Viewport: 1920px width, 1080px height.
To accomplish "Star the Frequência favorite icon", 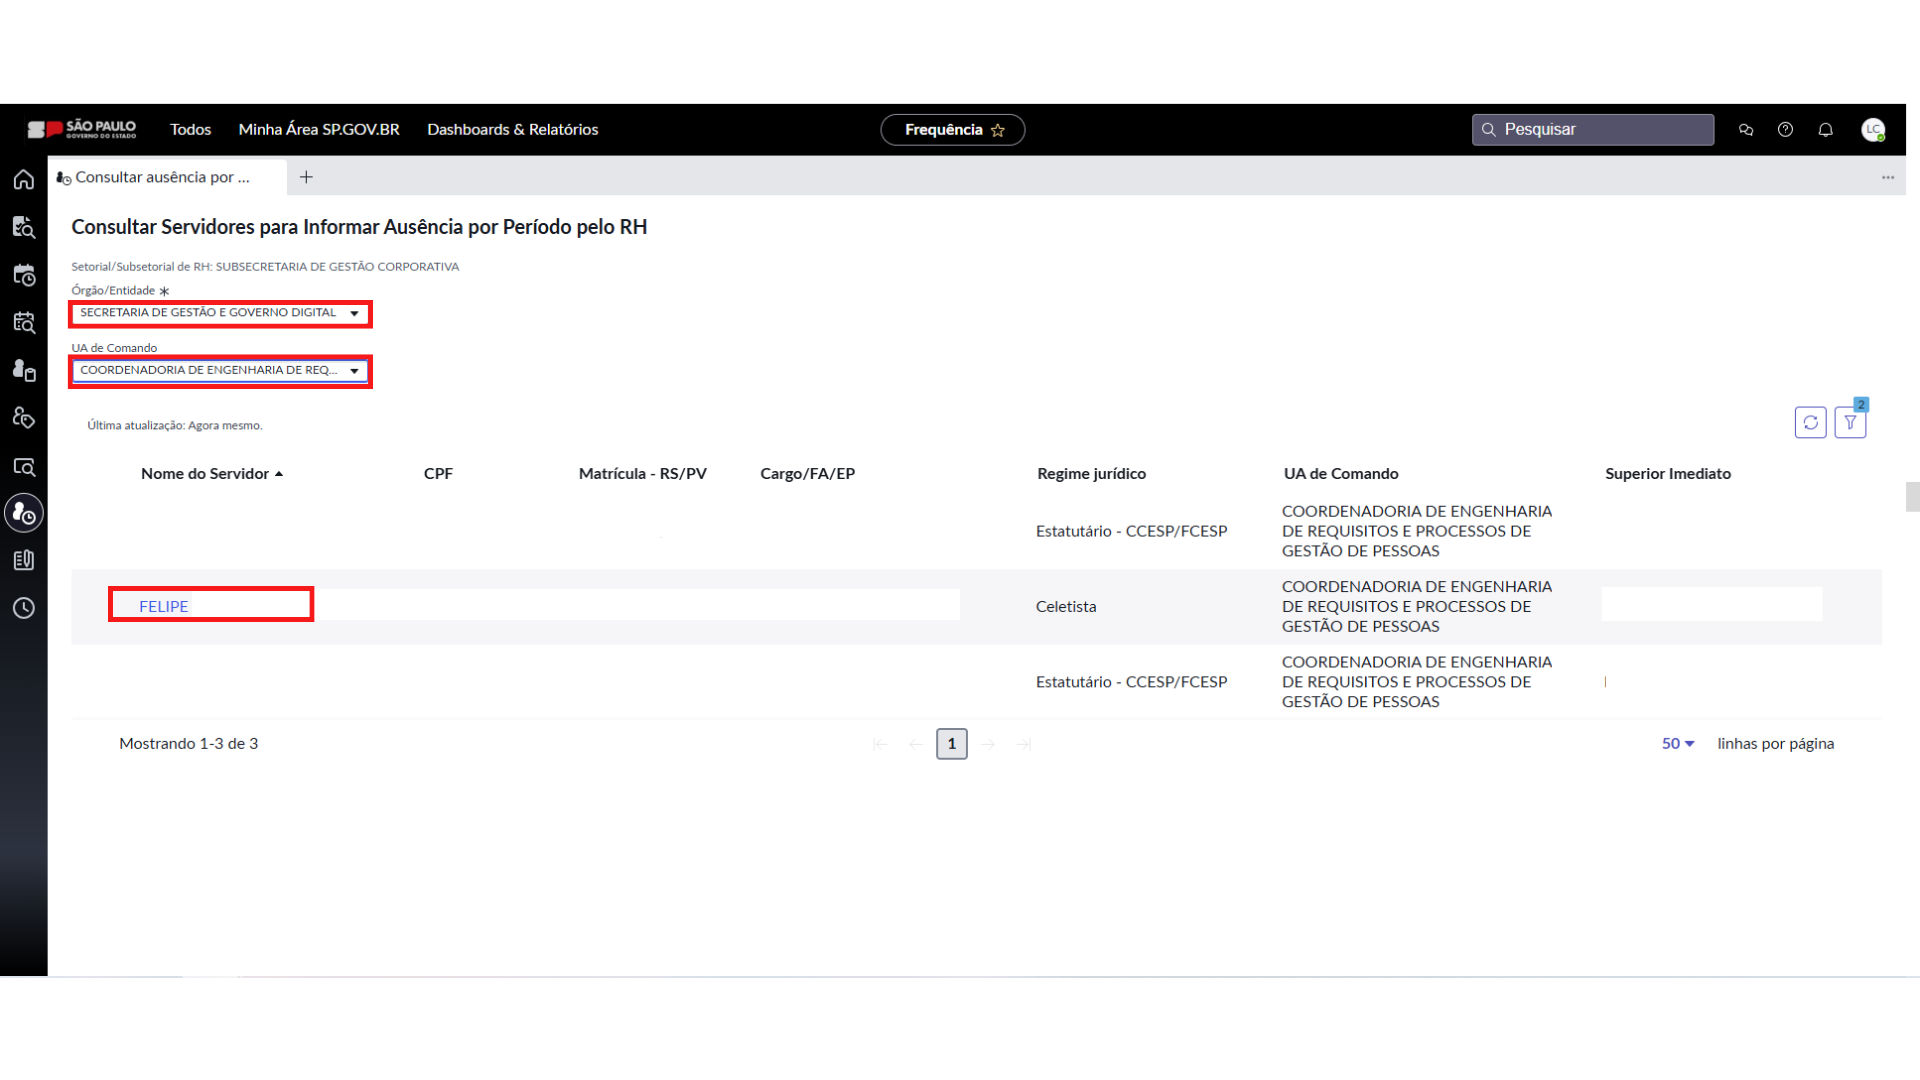I will click(x=998, y=130).
